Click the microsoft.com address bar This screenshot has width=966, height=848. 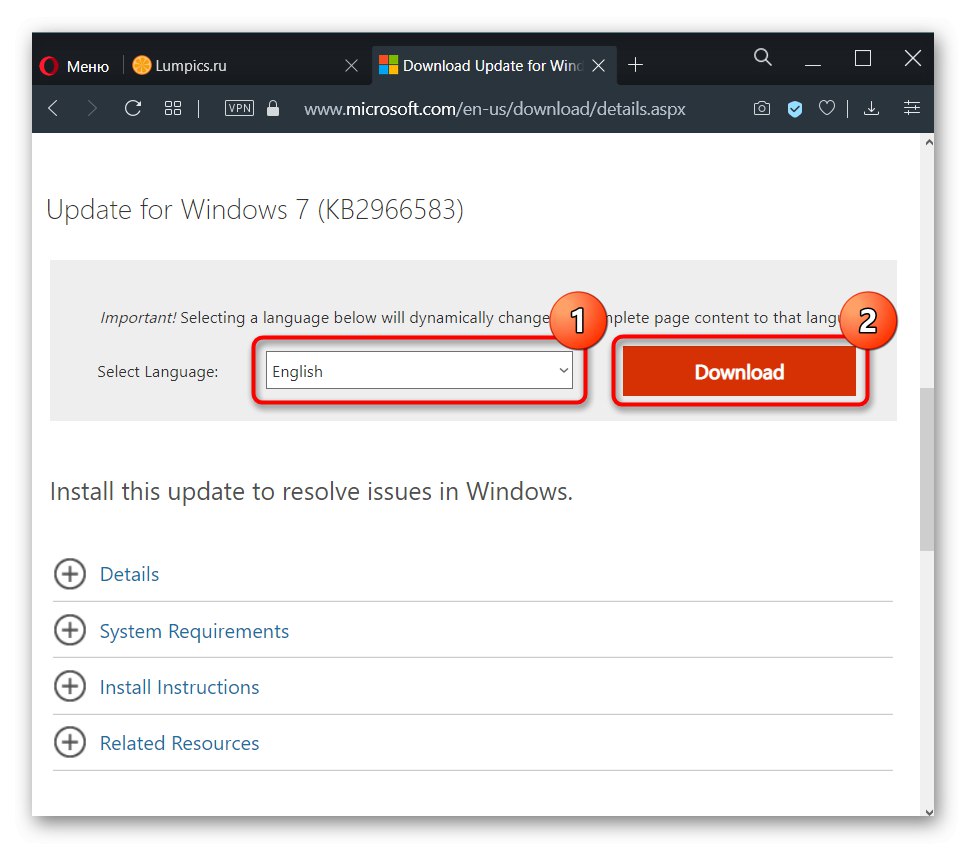tap(495, 109)
